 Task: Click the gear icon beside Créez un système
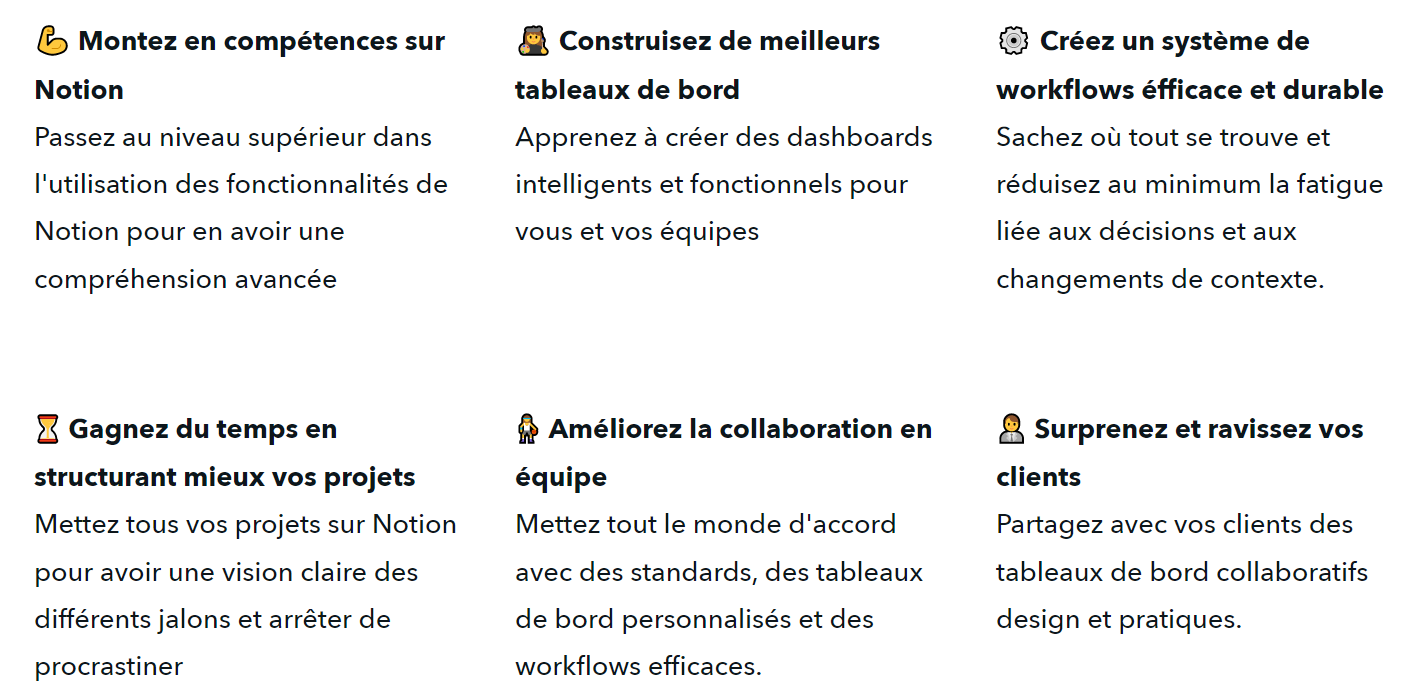pos(1013,41)
